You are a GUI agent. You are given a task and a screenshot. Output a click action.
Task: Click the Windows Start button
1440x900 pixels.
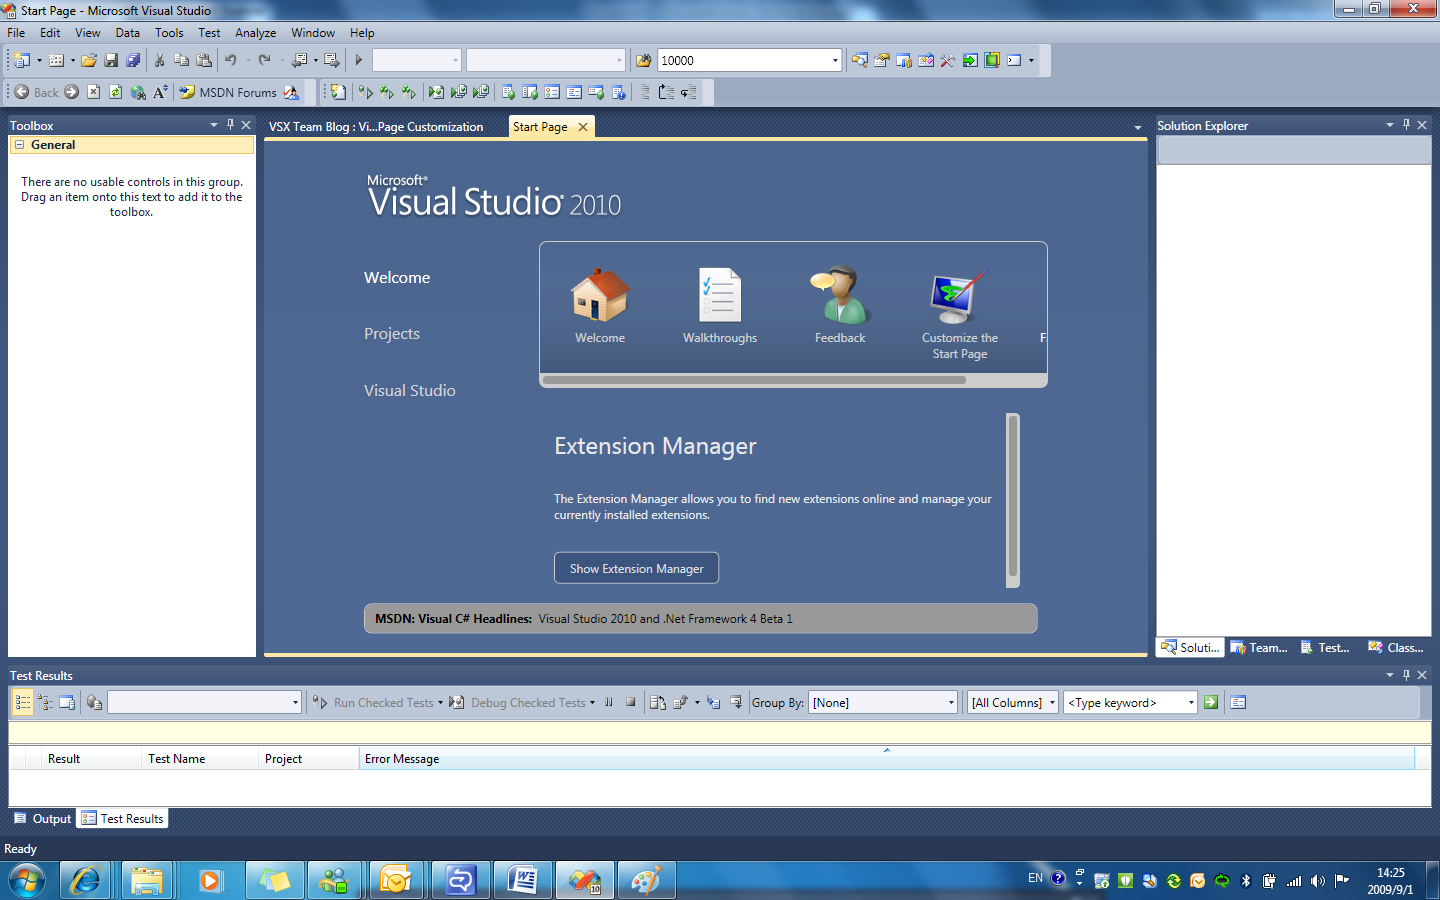(27, 881)
